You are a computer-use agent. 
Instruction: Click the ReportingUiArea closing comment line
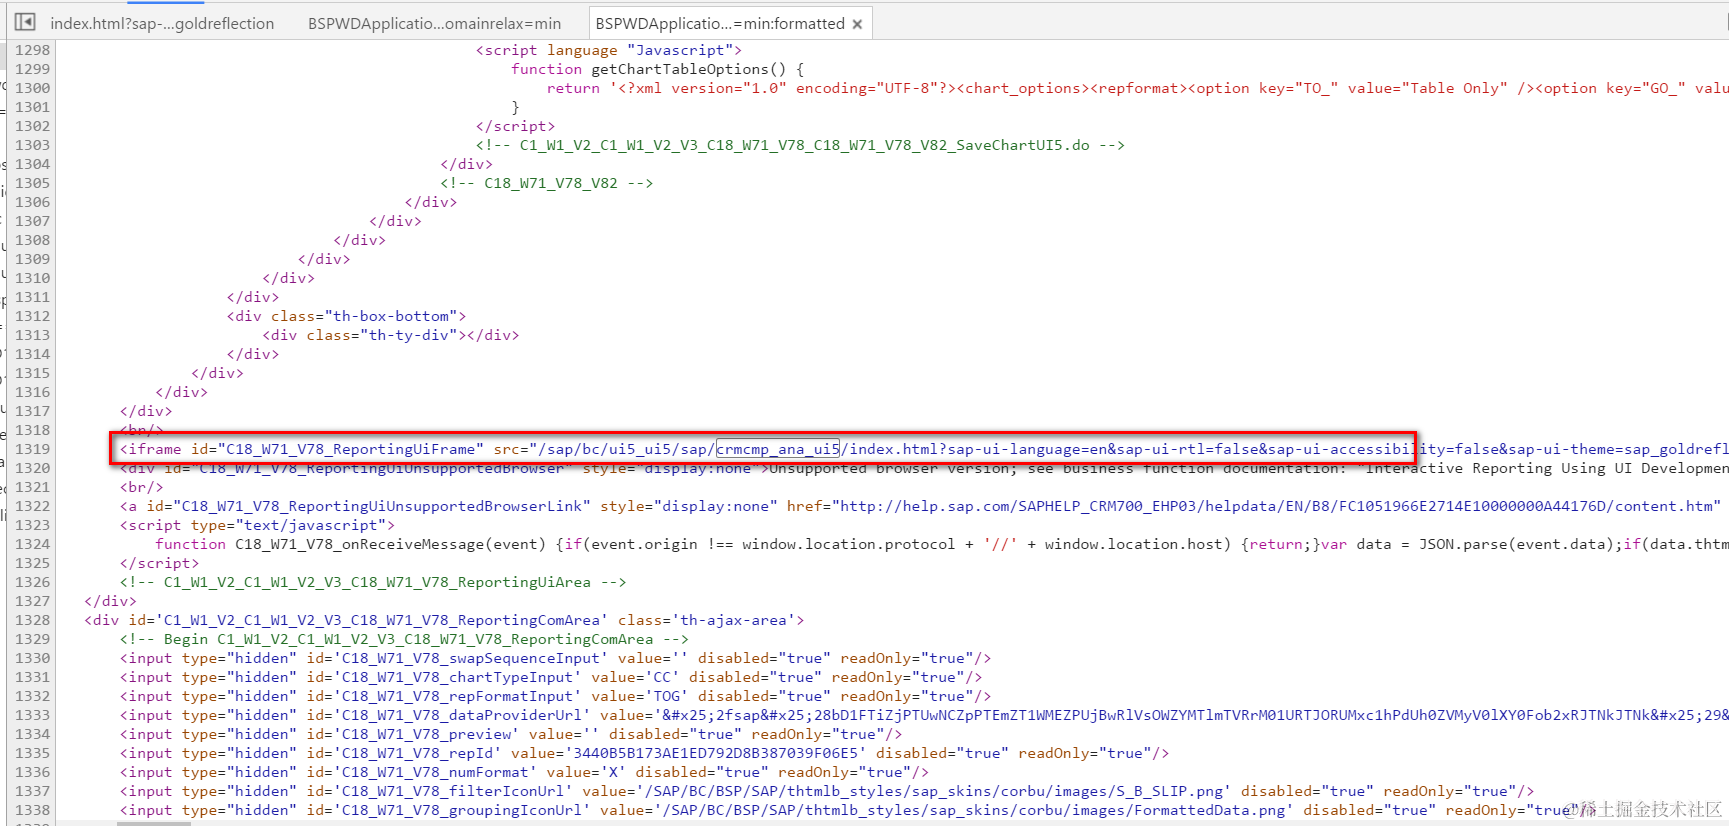373,582
